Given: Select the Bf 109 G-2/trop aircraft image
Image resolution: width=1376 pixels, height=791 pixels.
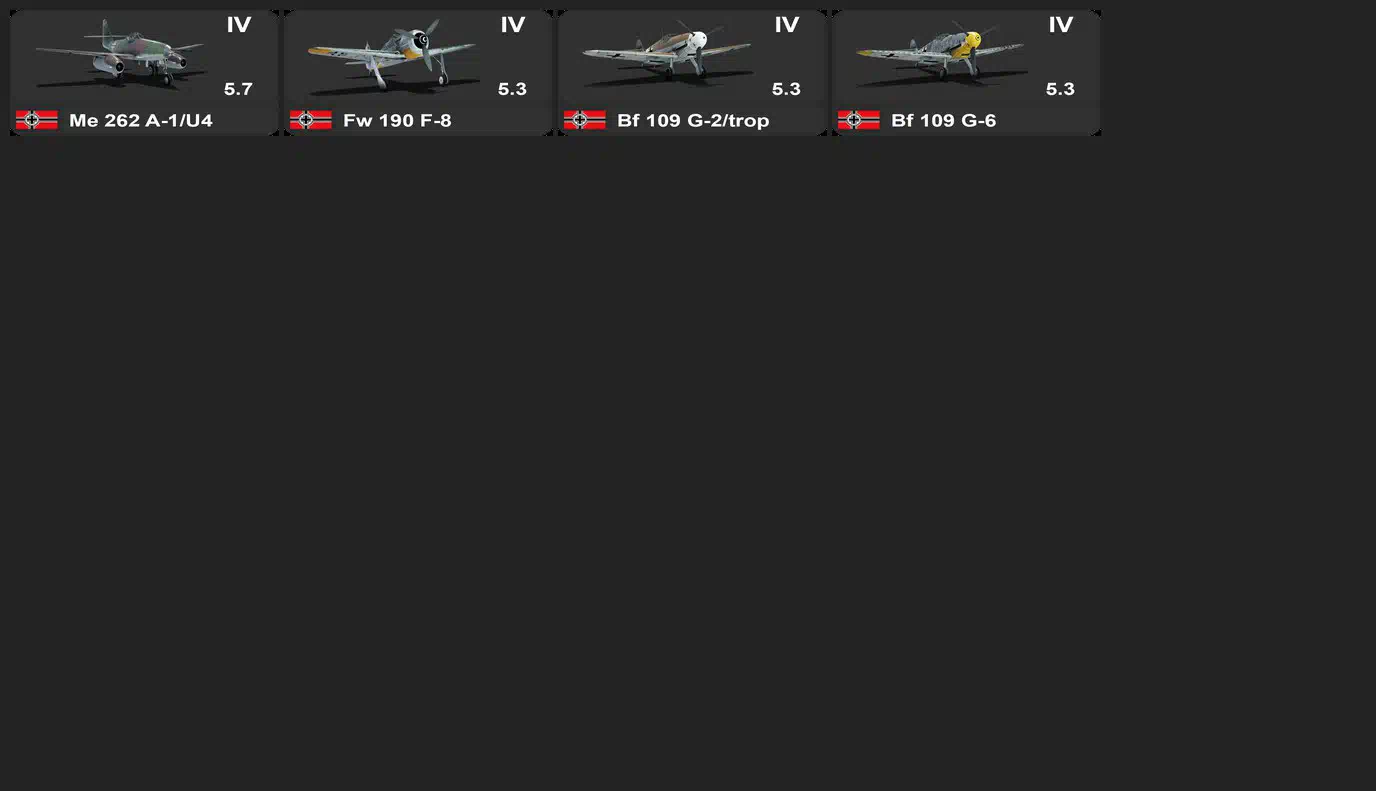Looking at the screenshot, I should [x=667, y=54].
